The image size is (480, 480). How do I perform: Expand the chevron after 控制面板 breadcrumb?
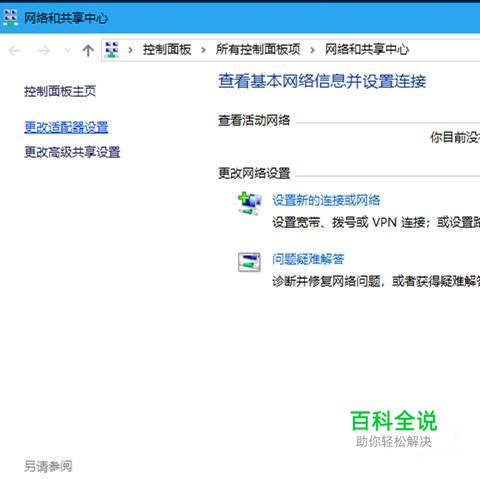pos(203,50)
